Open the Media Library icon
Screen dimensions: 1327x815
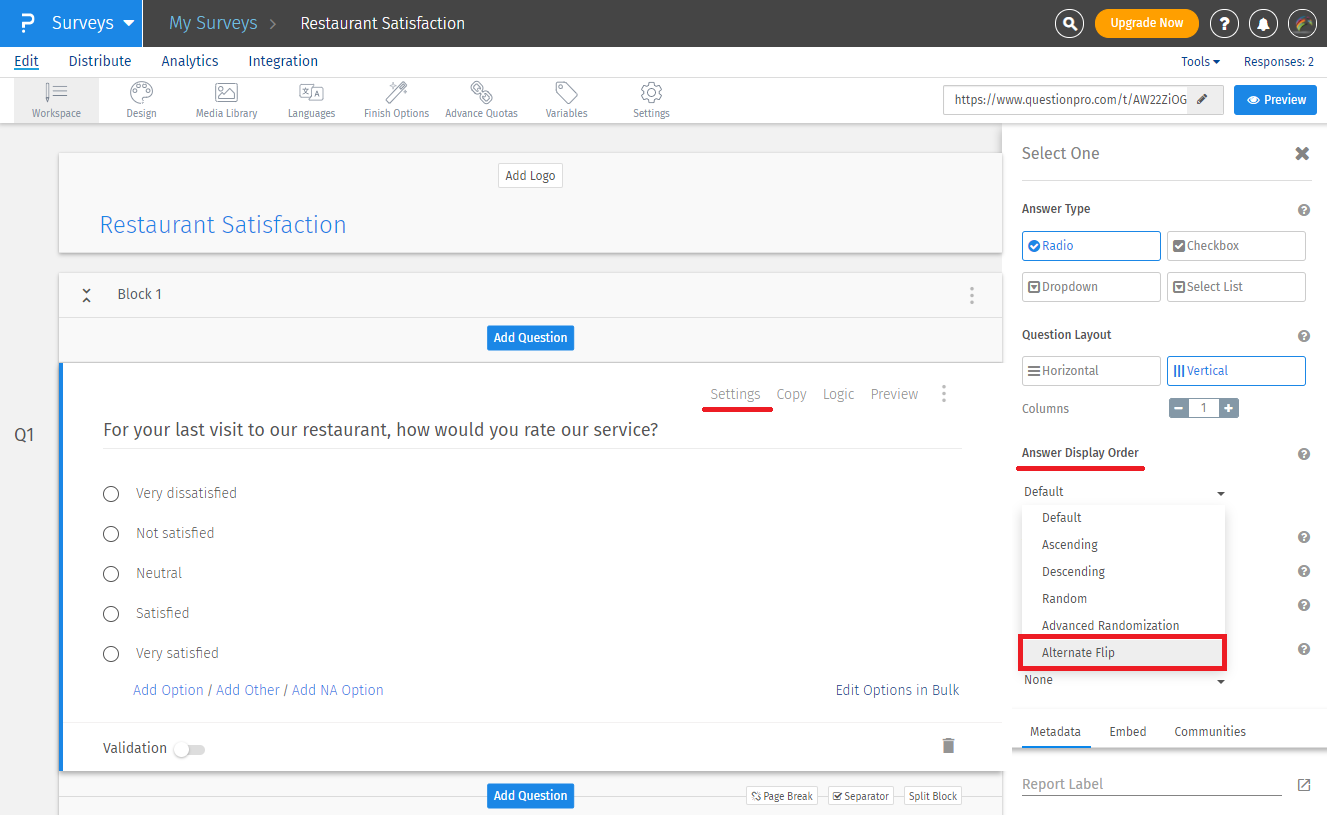click(226, 93)
